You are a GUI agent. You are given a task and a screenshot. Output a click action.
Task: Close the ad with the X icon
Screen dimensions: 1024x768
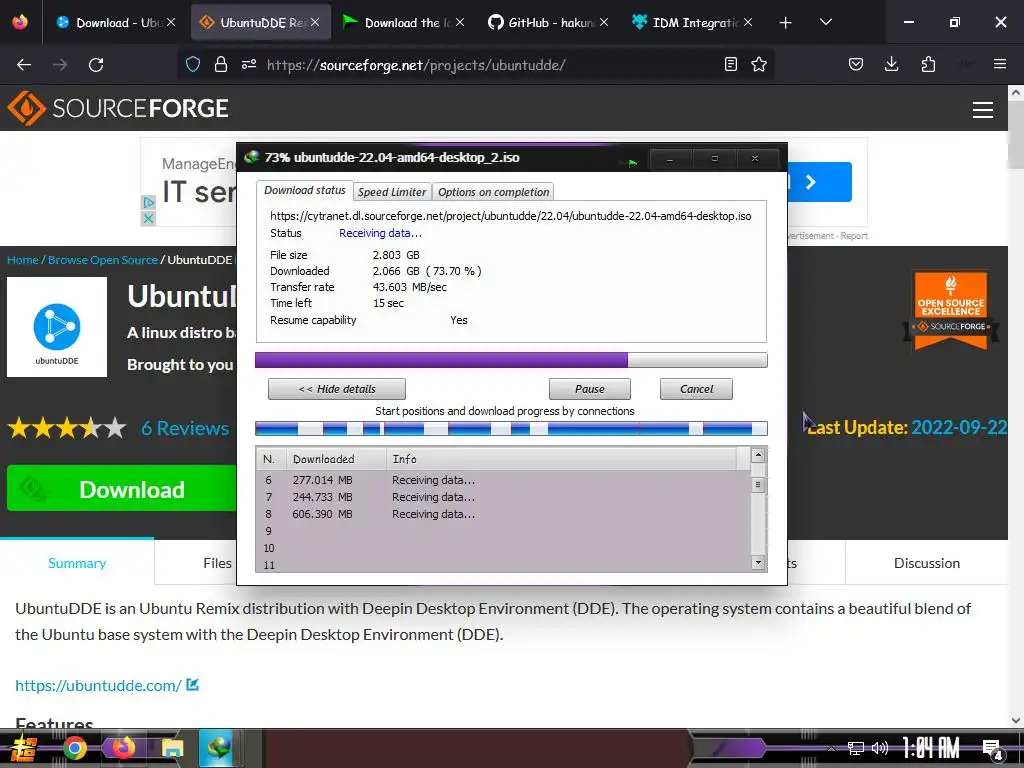(x=148, y=219)
